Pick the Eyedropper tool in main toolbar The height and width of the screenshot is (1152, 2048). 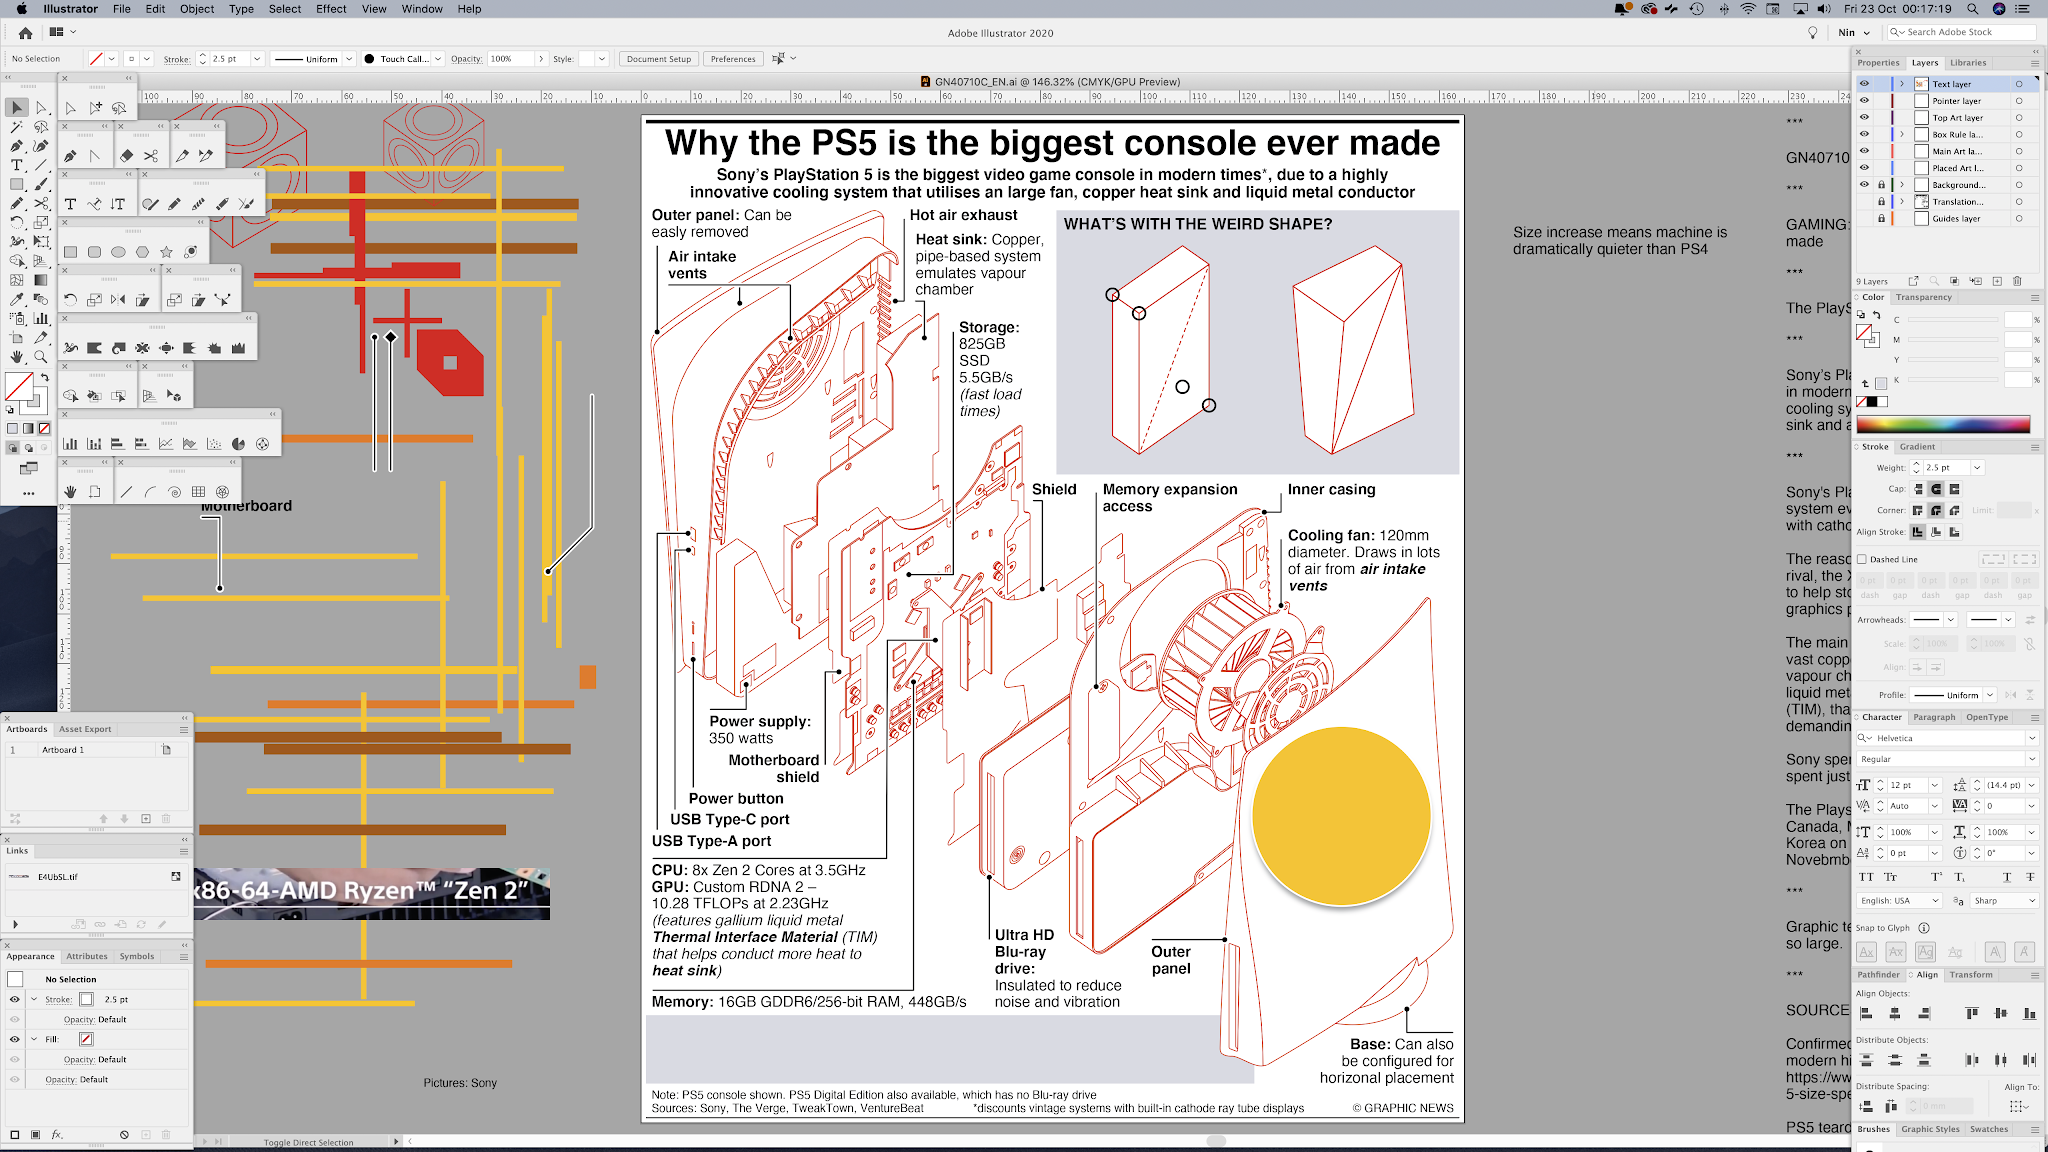[17, 299]
